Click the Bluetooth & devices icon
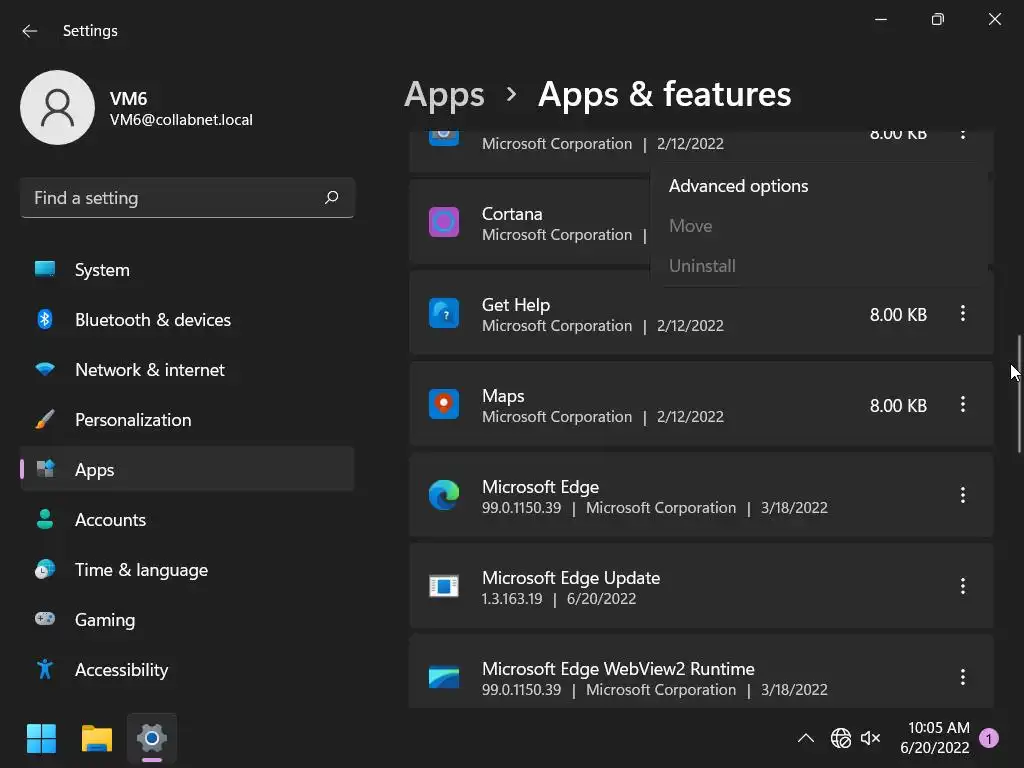This screenshot has height=768, width=1024. coord(45,319)
